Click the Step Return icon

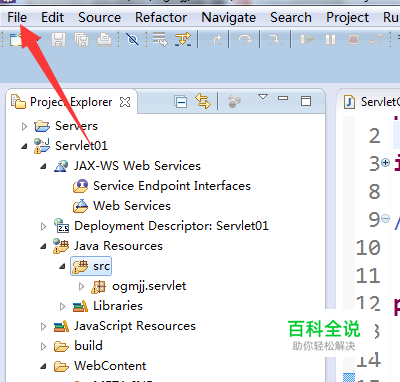[214, 40]
